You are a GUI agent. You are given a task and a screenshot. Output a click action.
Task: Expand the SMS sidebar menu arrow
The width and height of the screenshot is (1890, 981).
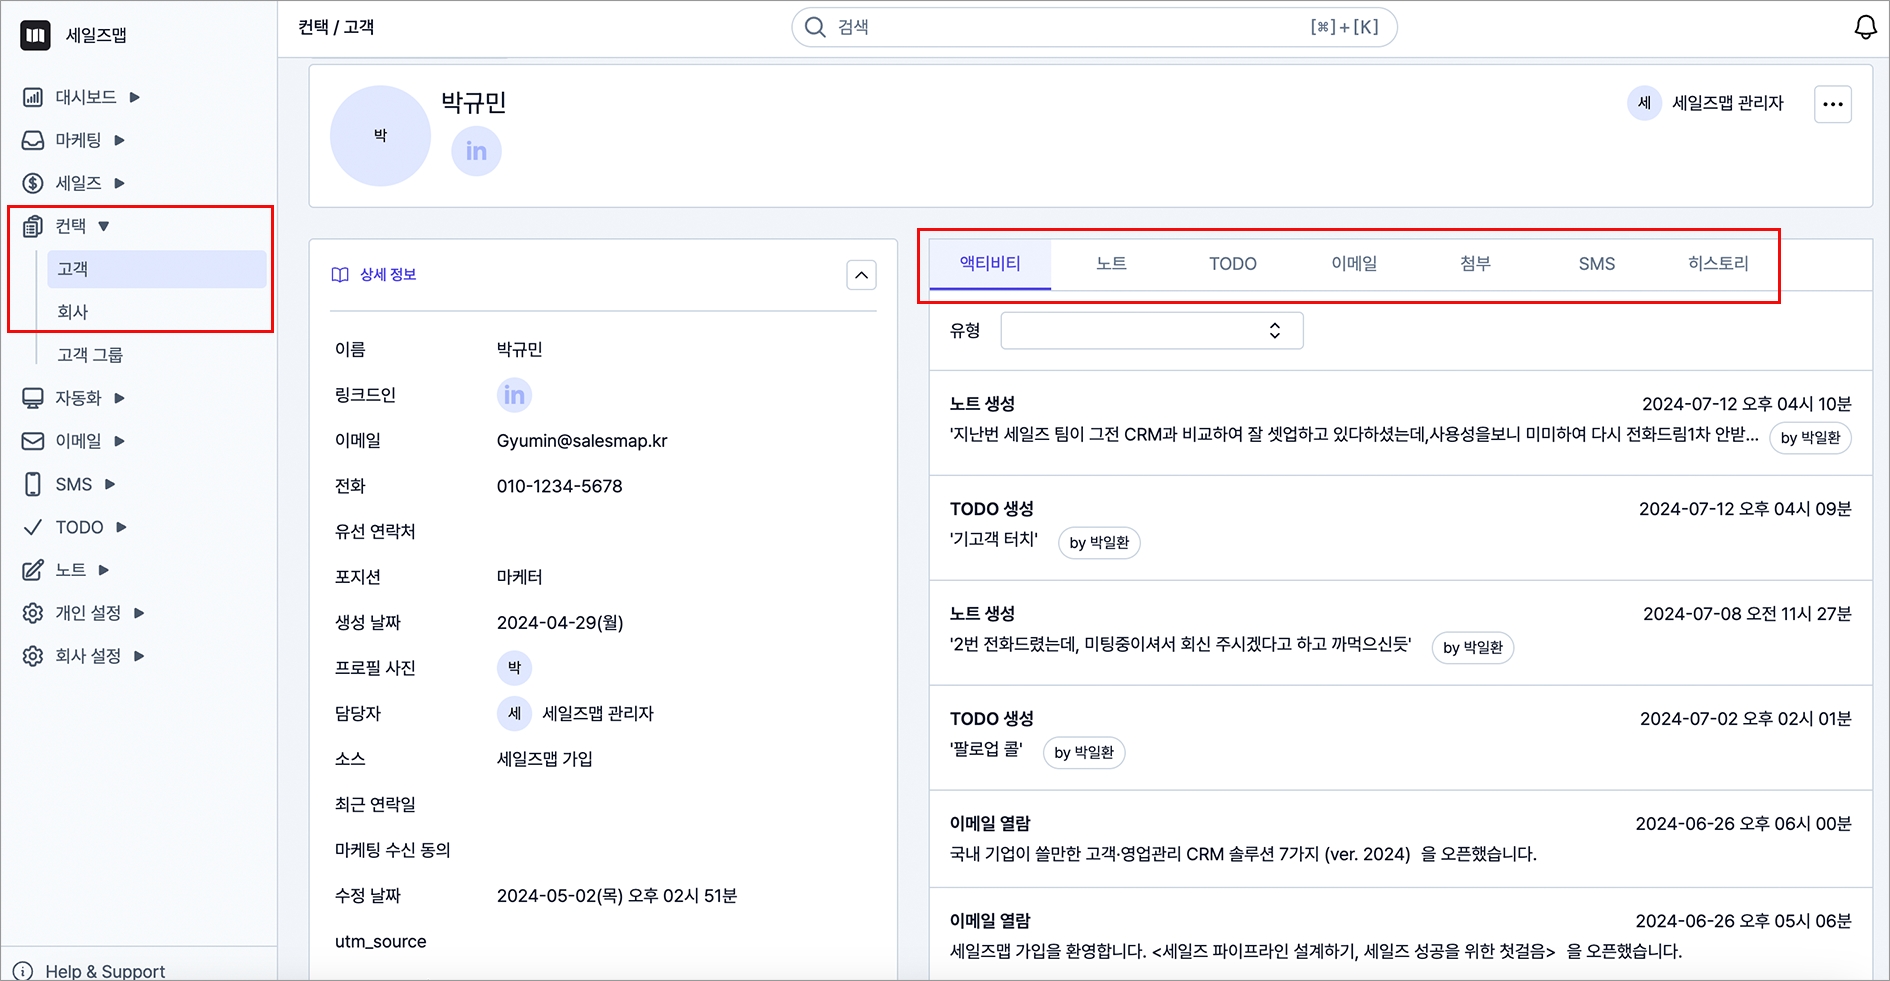click(x=109, y=484)
